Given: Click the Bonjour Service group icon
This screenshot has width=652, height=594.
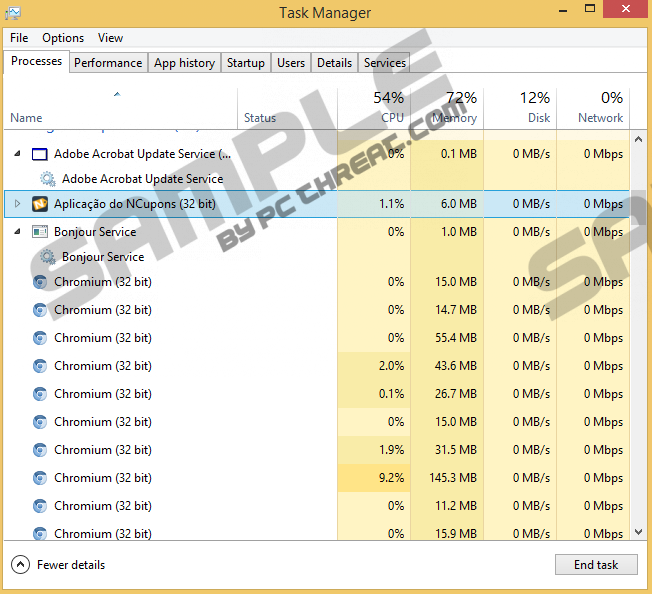Looking at the screenshot, I should (x=40, y=232).
